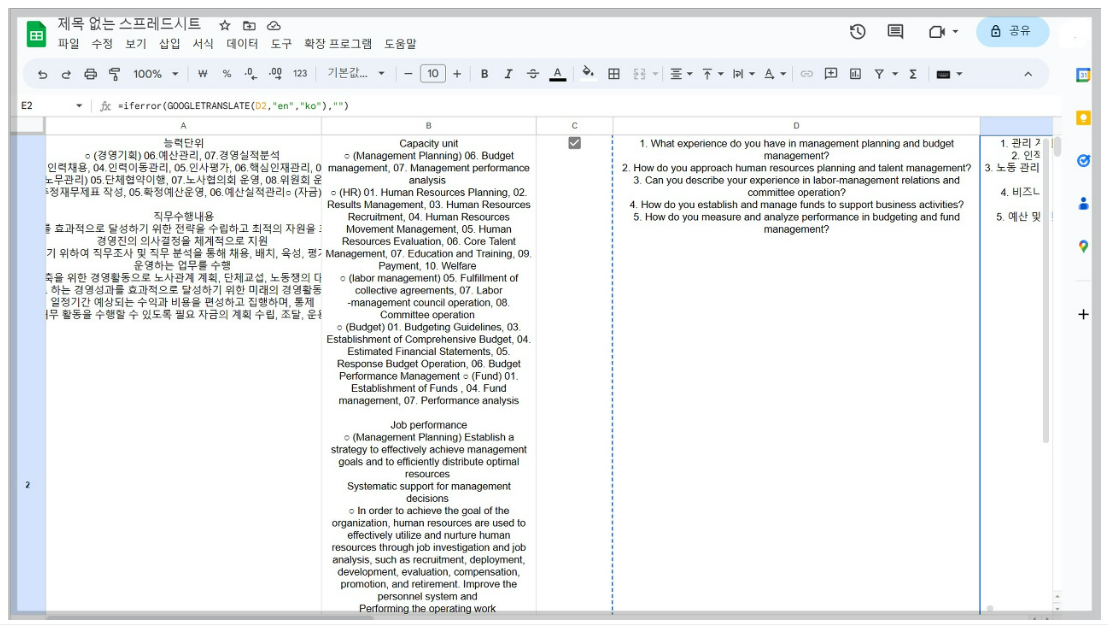Open Keep in the side panel

tap(1083, 118)
